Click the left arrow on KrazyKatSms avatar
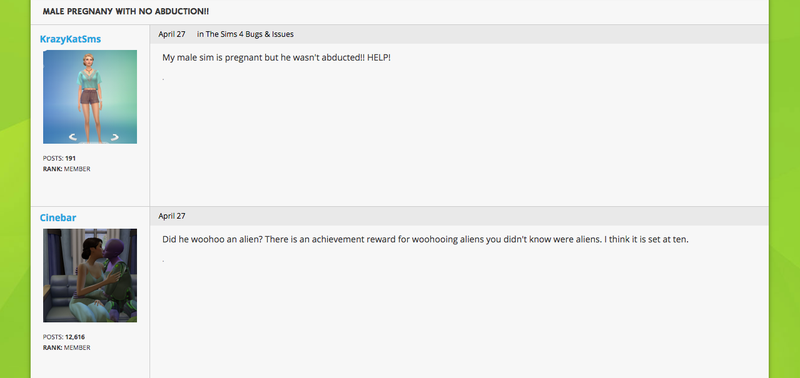 click(72, 137)
